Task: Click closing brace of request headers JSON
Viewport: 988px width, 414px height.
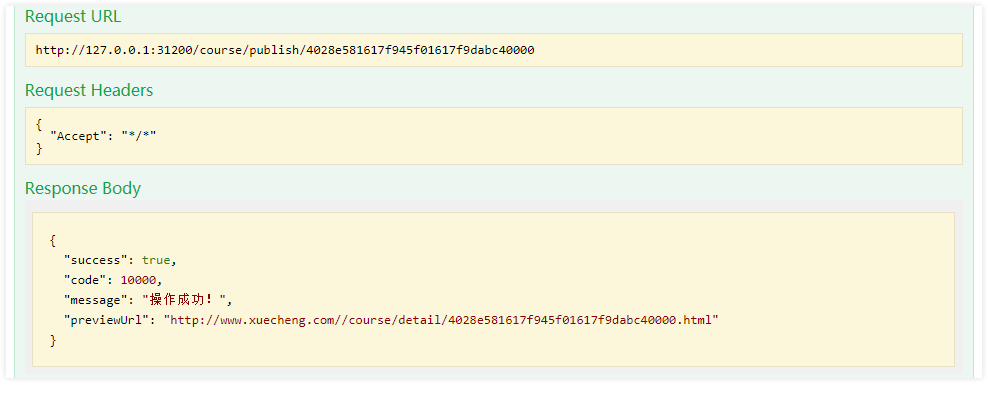Action: click(39, 149)
